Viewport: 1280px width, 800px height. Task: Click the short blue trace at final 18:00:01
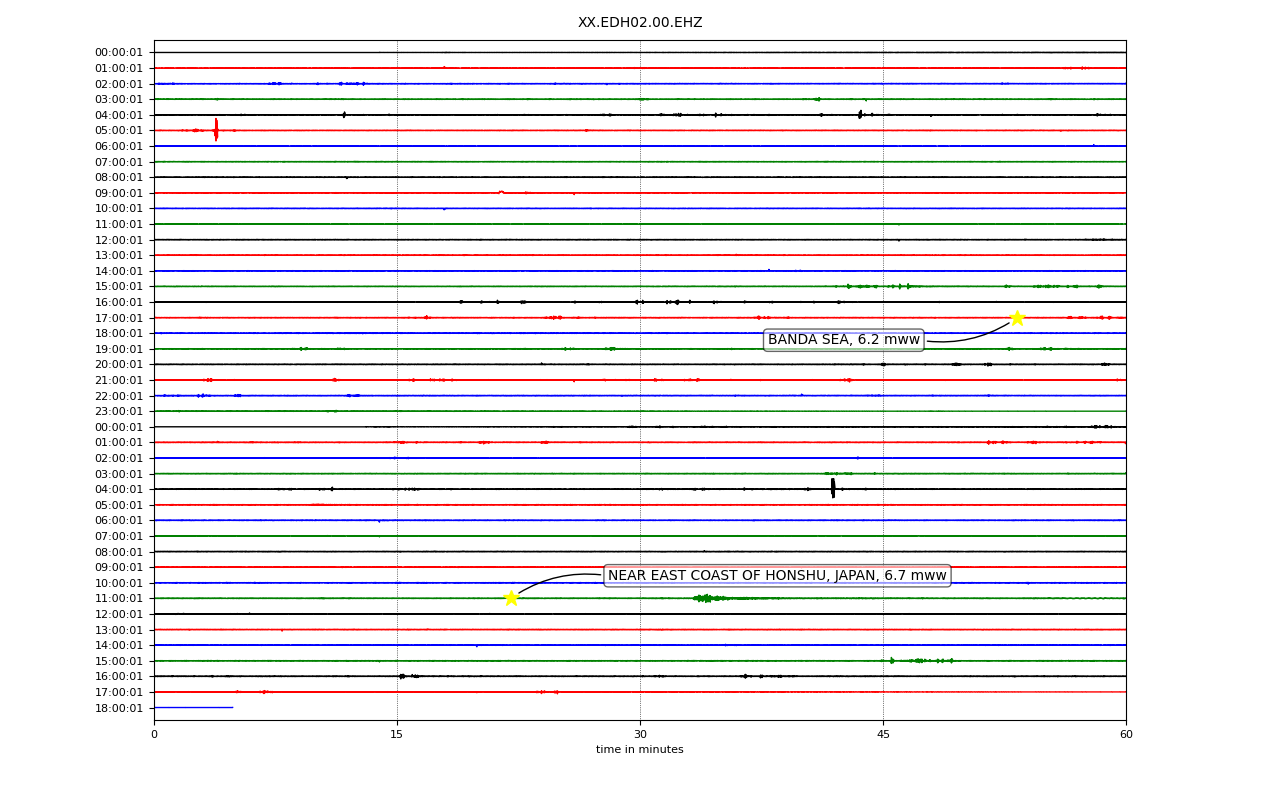point(193,707)
